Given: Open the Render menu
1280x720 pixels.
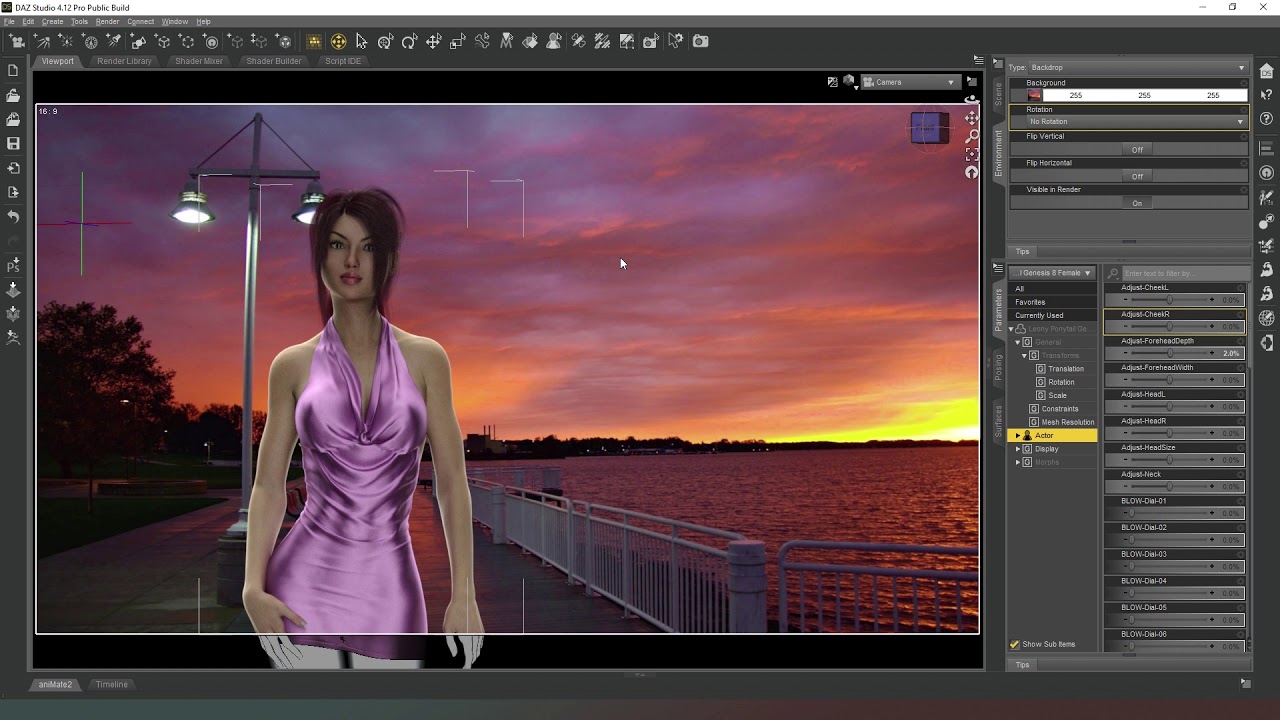Looking at the screenshot, I should click(107, 21).
